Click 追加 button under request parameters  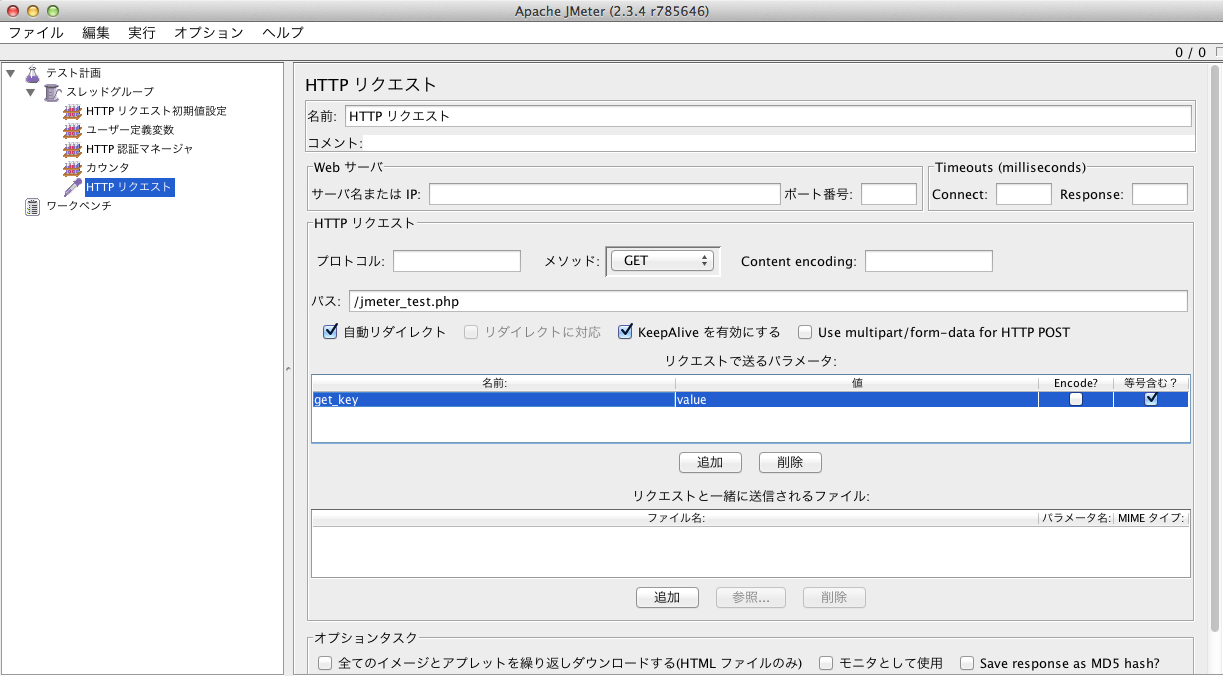click(x=709, y=462)
